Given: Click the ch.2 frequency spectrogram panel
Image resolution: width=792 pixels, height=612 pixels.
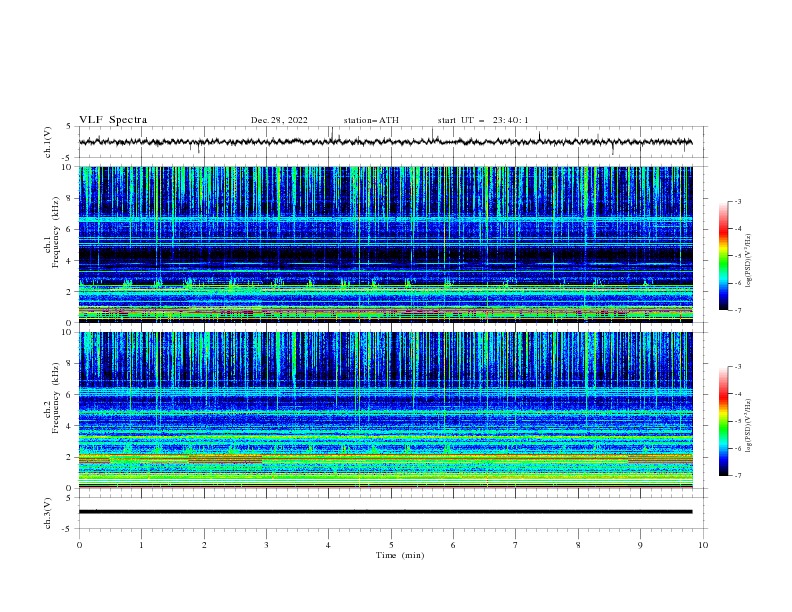Looking at the screenshot, I should pyautogui.click(x=385, y=410).
